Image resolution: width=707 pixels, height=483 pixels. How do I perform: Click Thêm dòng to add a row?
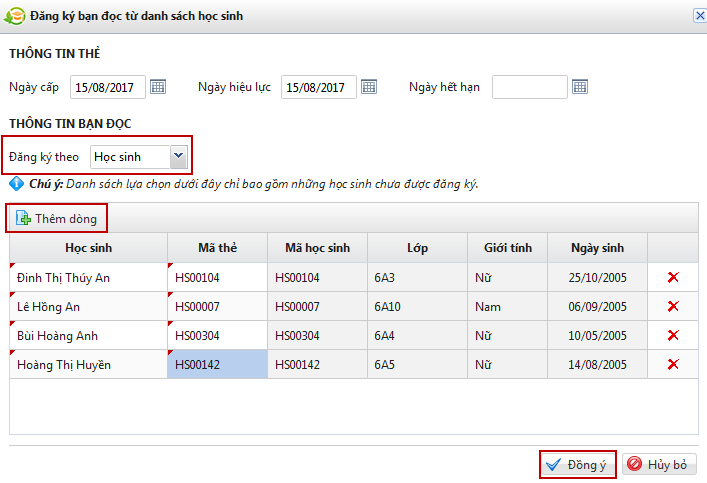coord(59,218)
